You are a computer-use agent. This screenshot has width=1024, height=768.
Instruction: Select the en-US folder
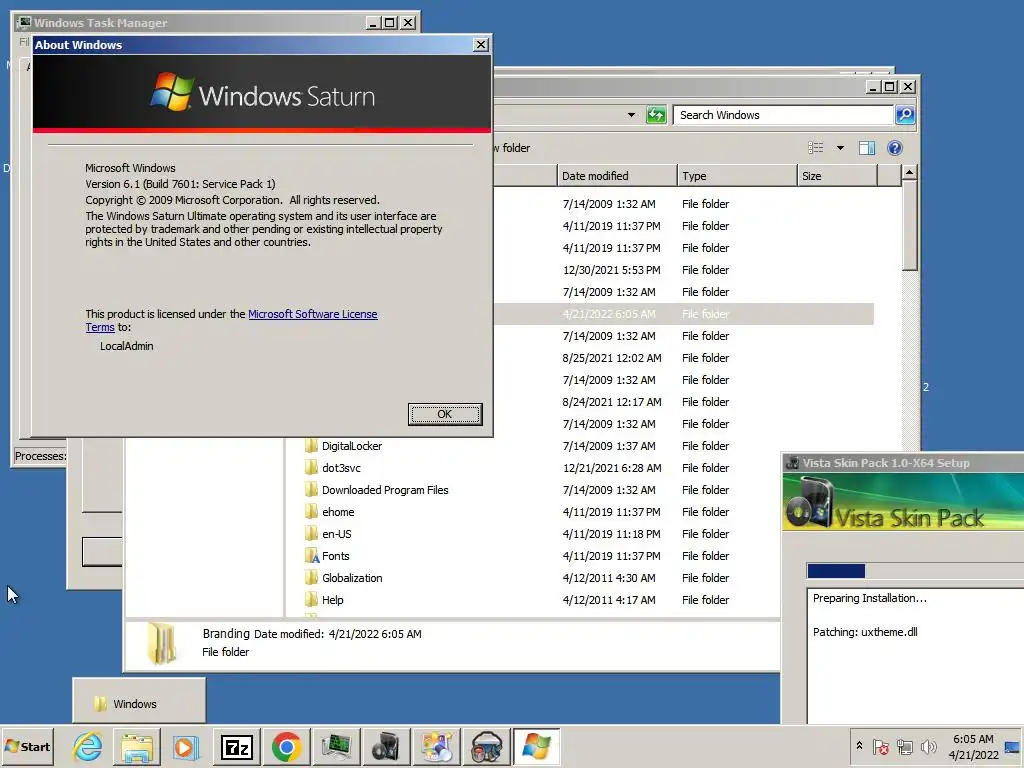pos(336,534)
